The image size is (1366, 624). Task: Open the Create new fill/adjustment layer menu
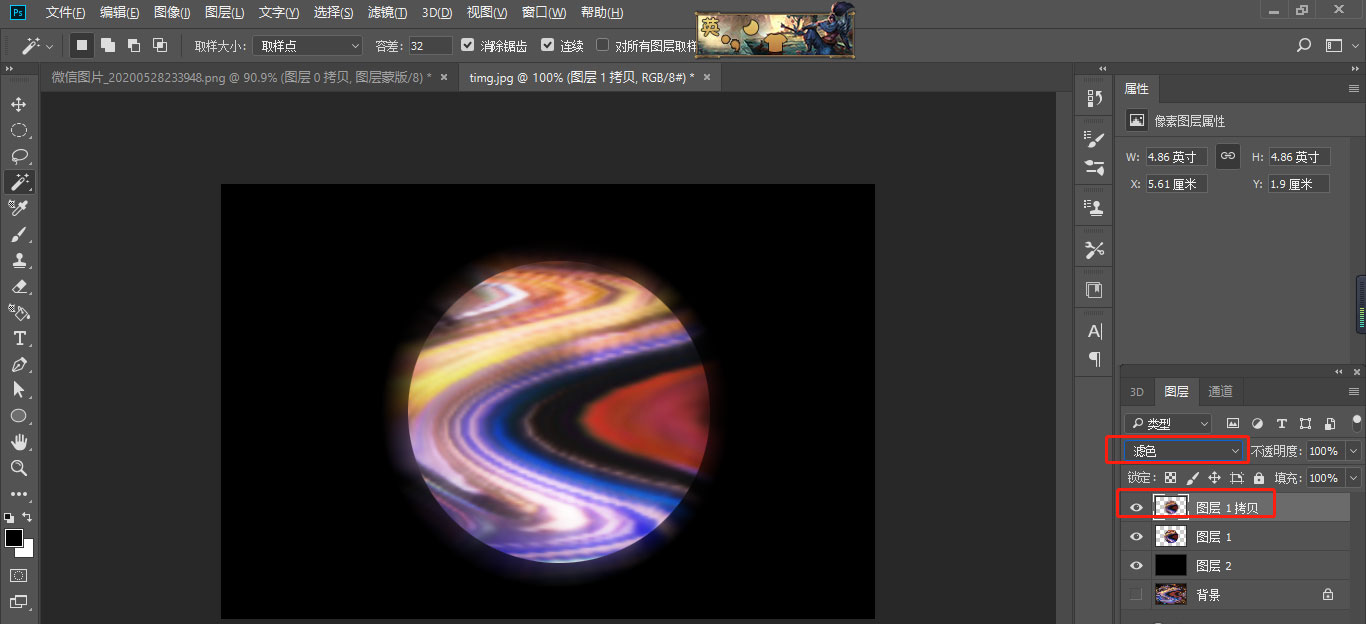[x=1257, y=423]
